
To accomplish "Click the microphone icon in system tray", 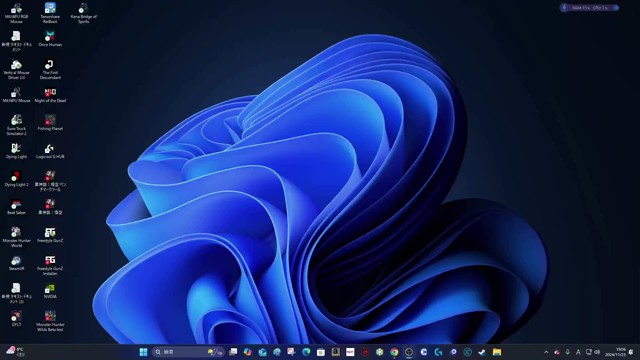I will tap(567, 352).
